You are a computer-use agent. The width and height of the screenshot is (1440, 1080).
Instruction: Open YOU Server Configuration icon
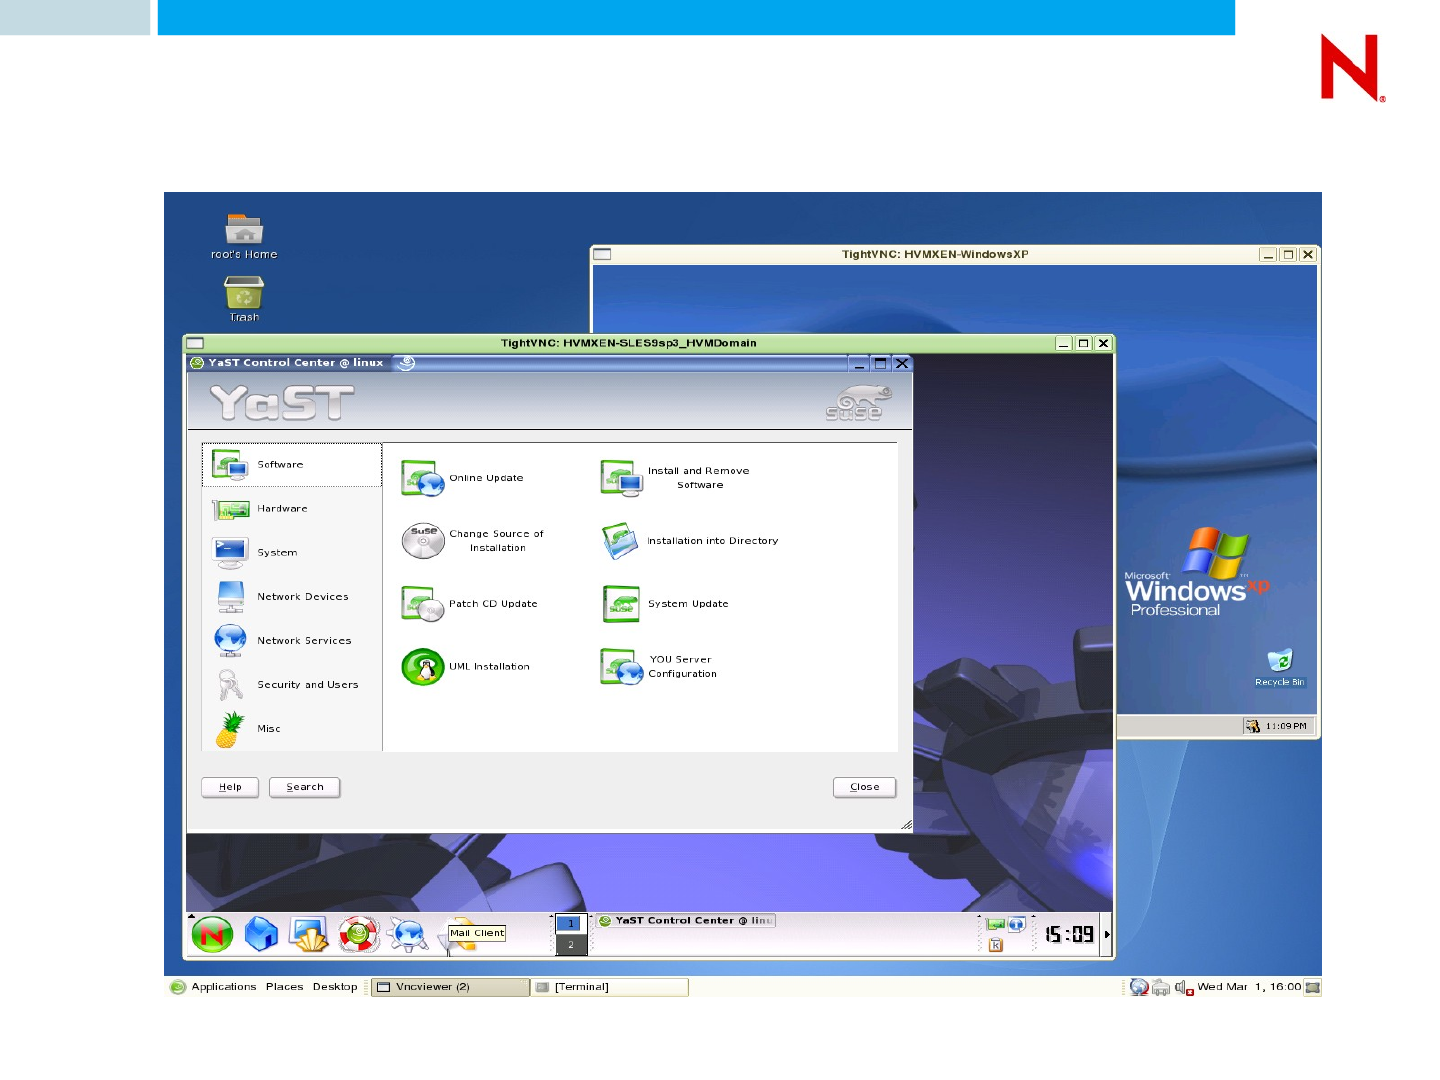621,667
